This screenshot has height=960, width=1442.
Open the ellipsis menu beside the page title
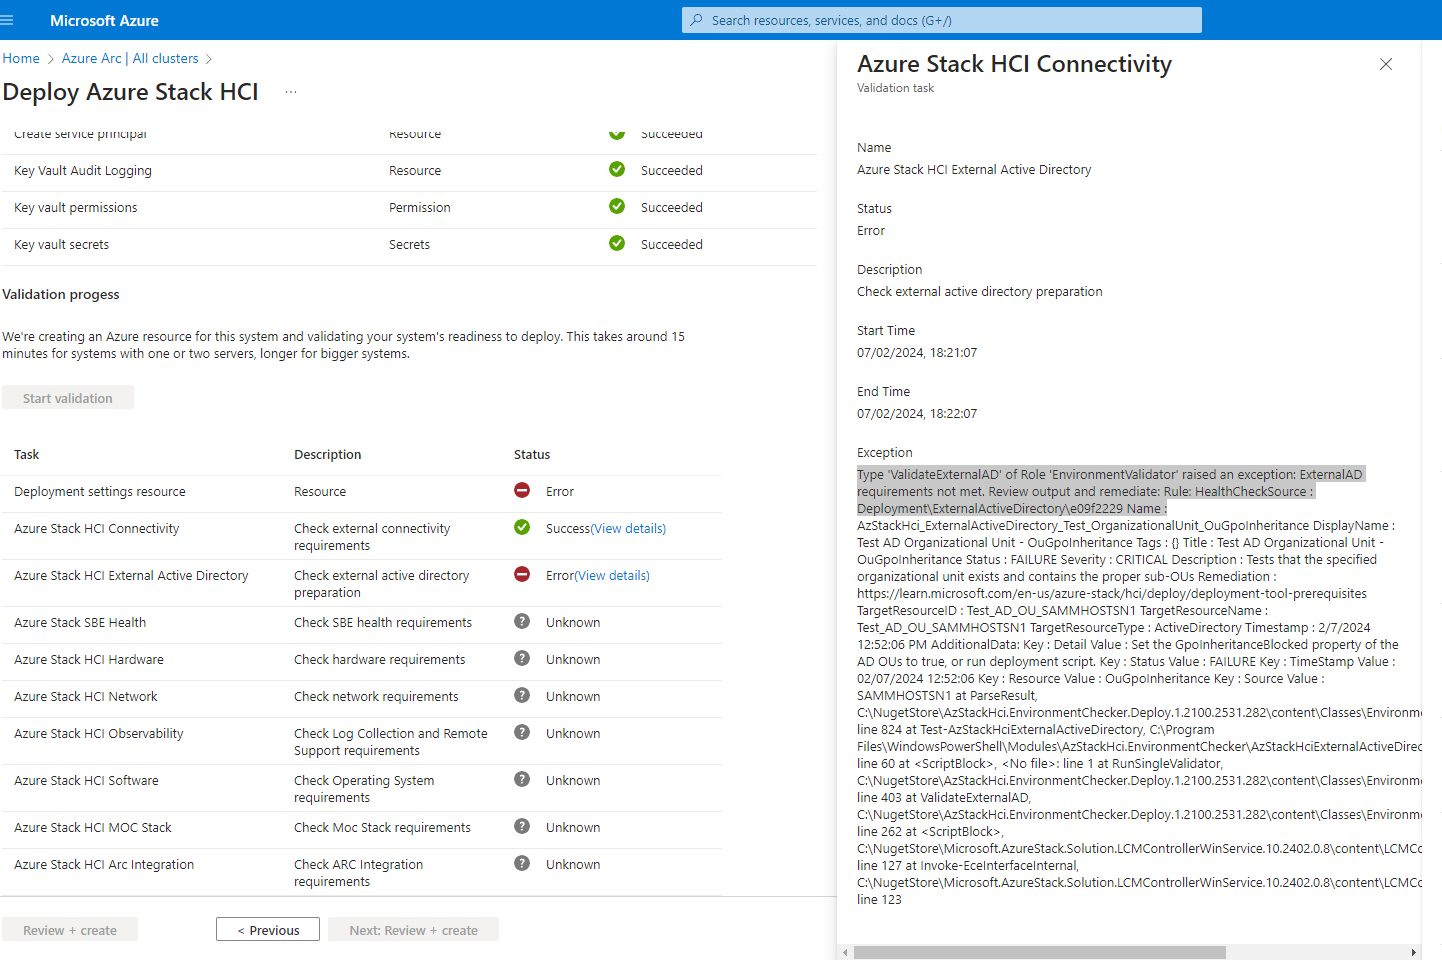(291, 92)
